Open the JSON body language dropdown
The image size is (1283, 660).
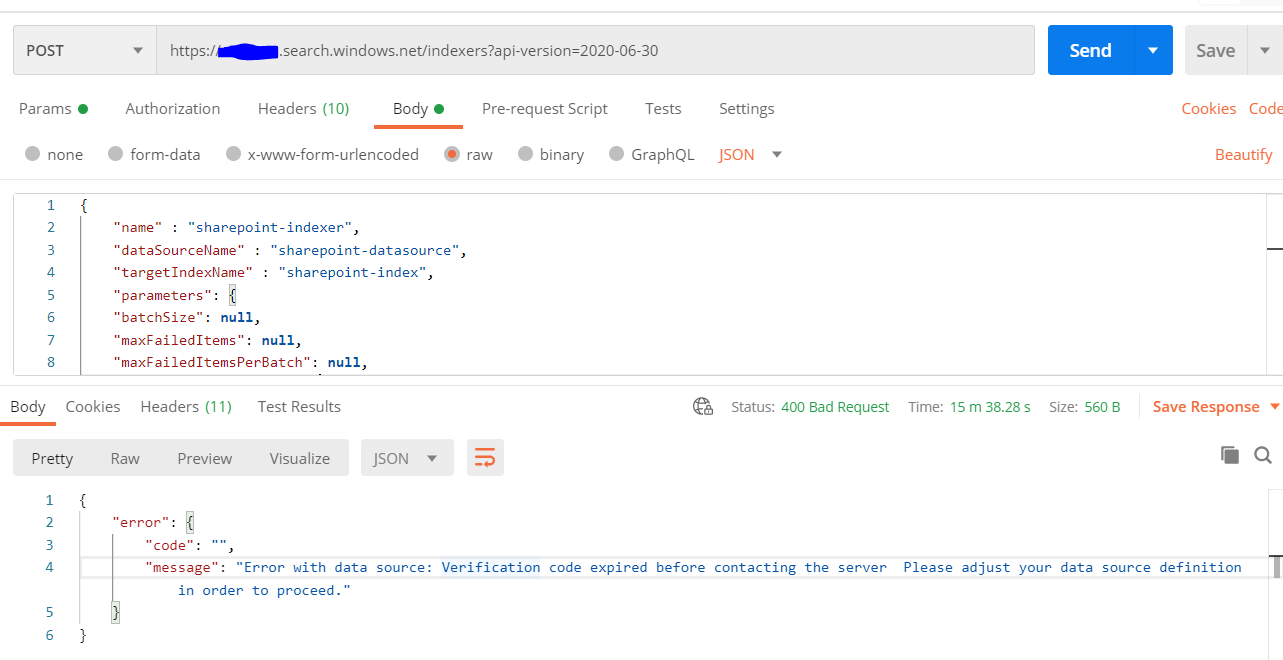[750, 154]
